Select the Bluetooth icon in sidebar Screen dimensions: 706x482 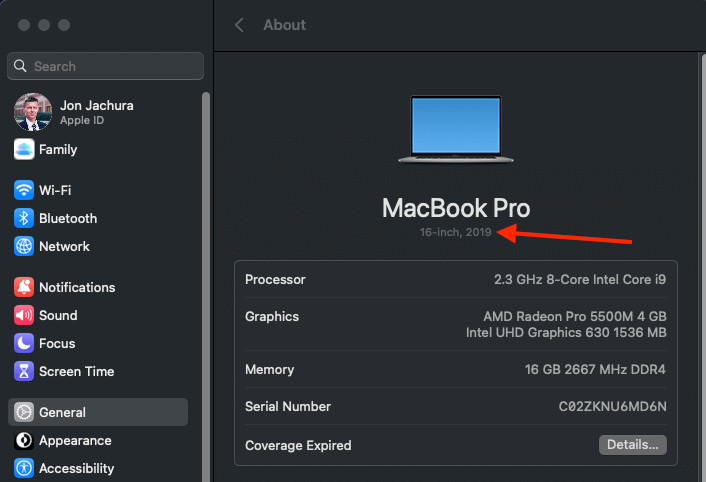pyautogui.click(x=24, y=218)
